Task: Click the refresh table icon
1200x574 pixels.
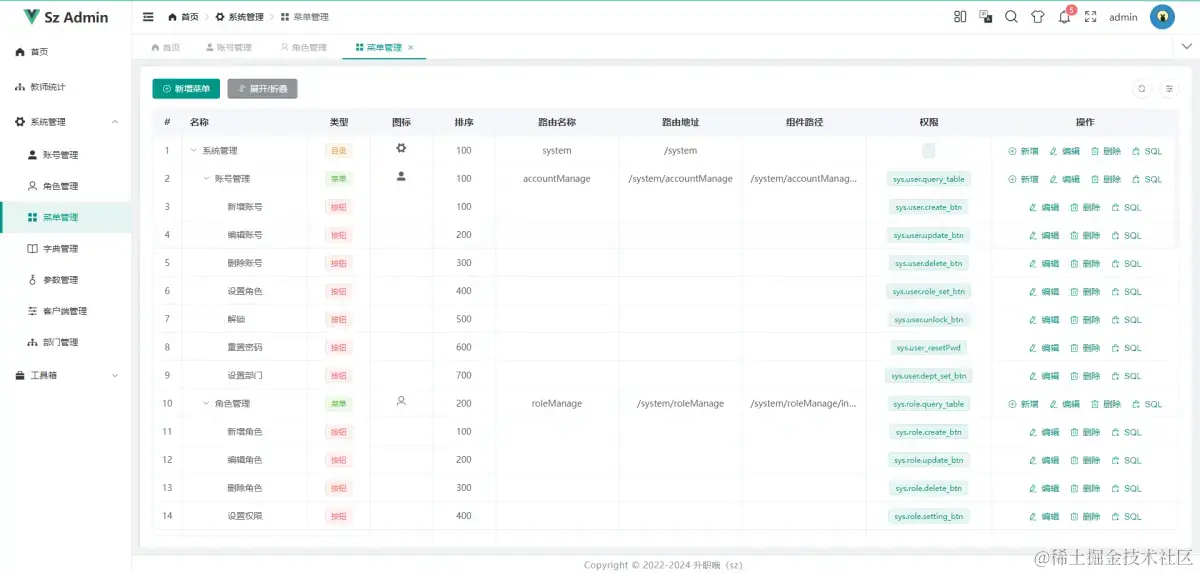Action: click(x=1142, y=89)
